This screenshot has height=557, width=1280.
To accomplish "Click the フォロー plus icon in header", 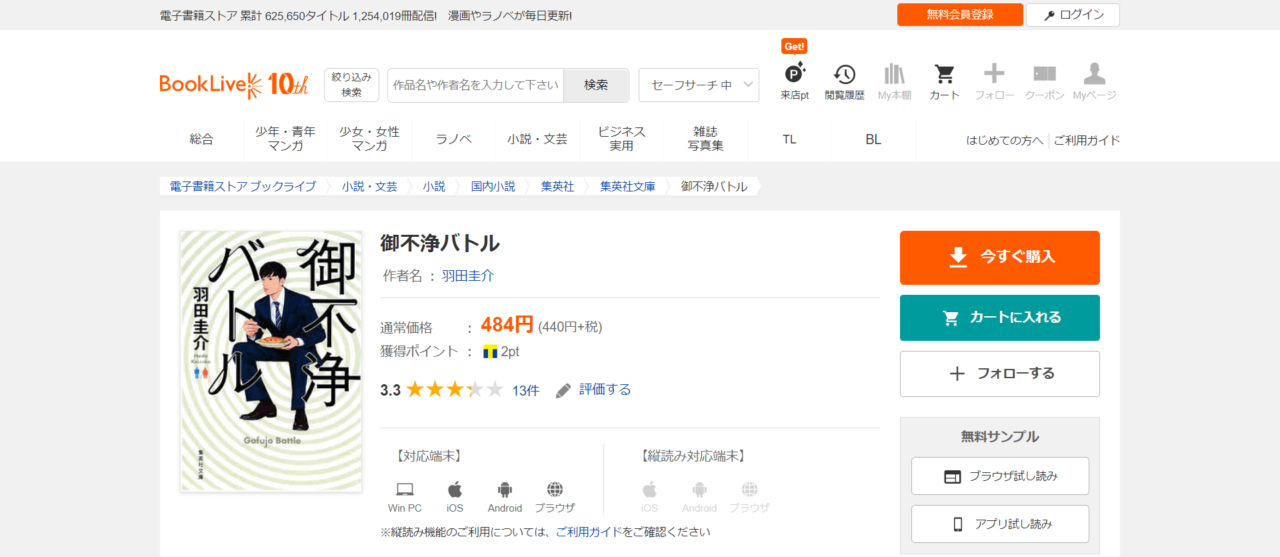I will click(994, 76).
